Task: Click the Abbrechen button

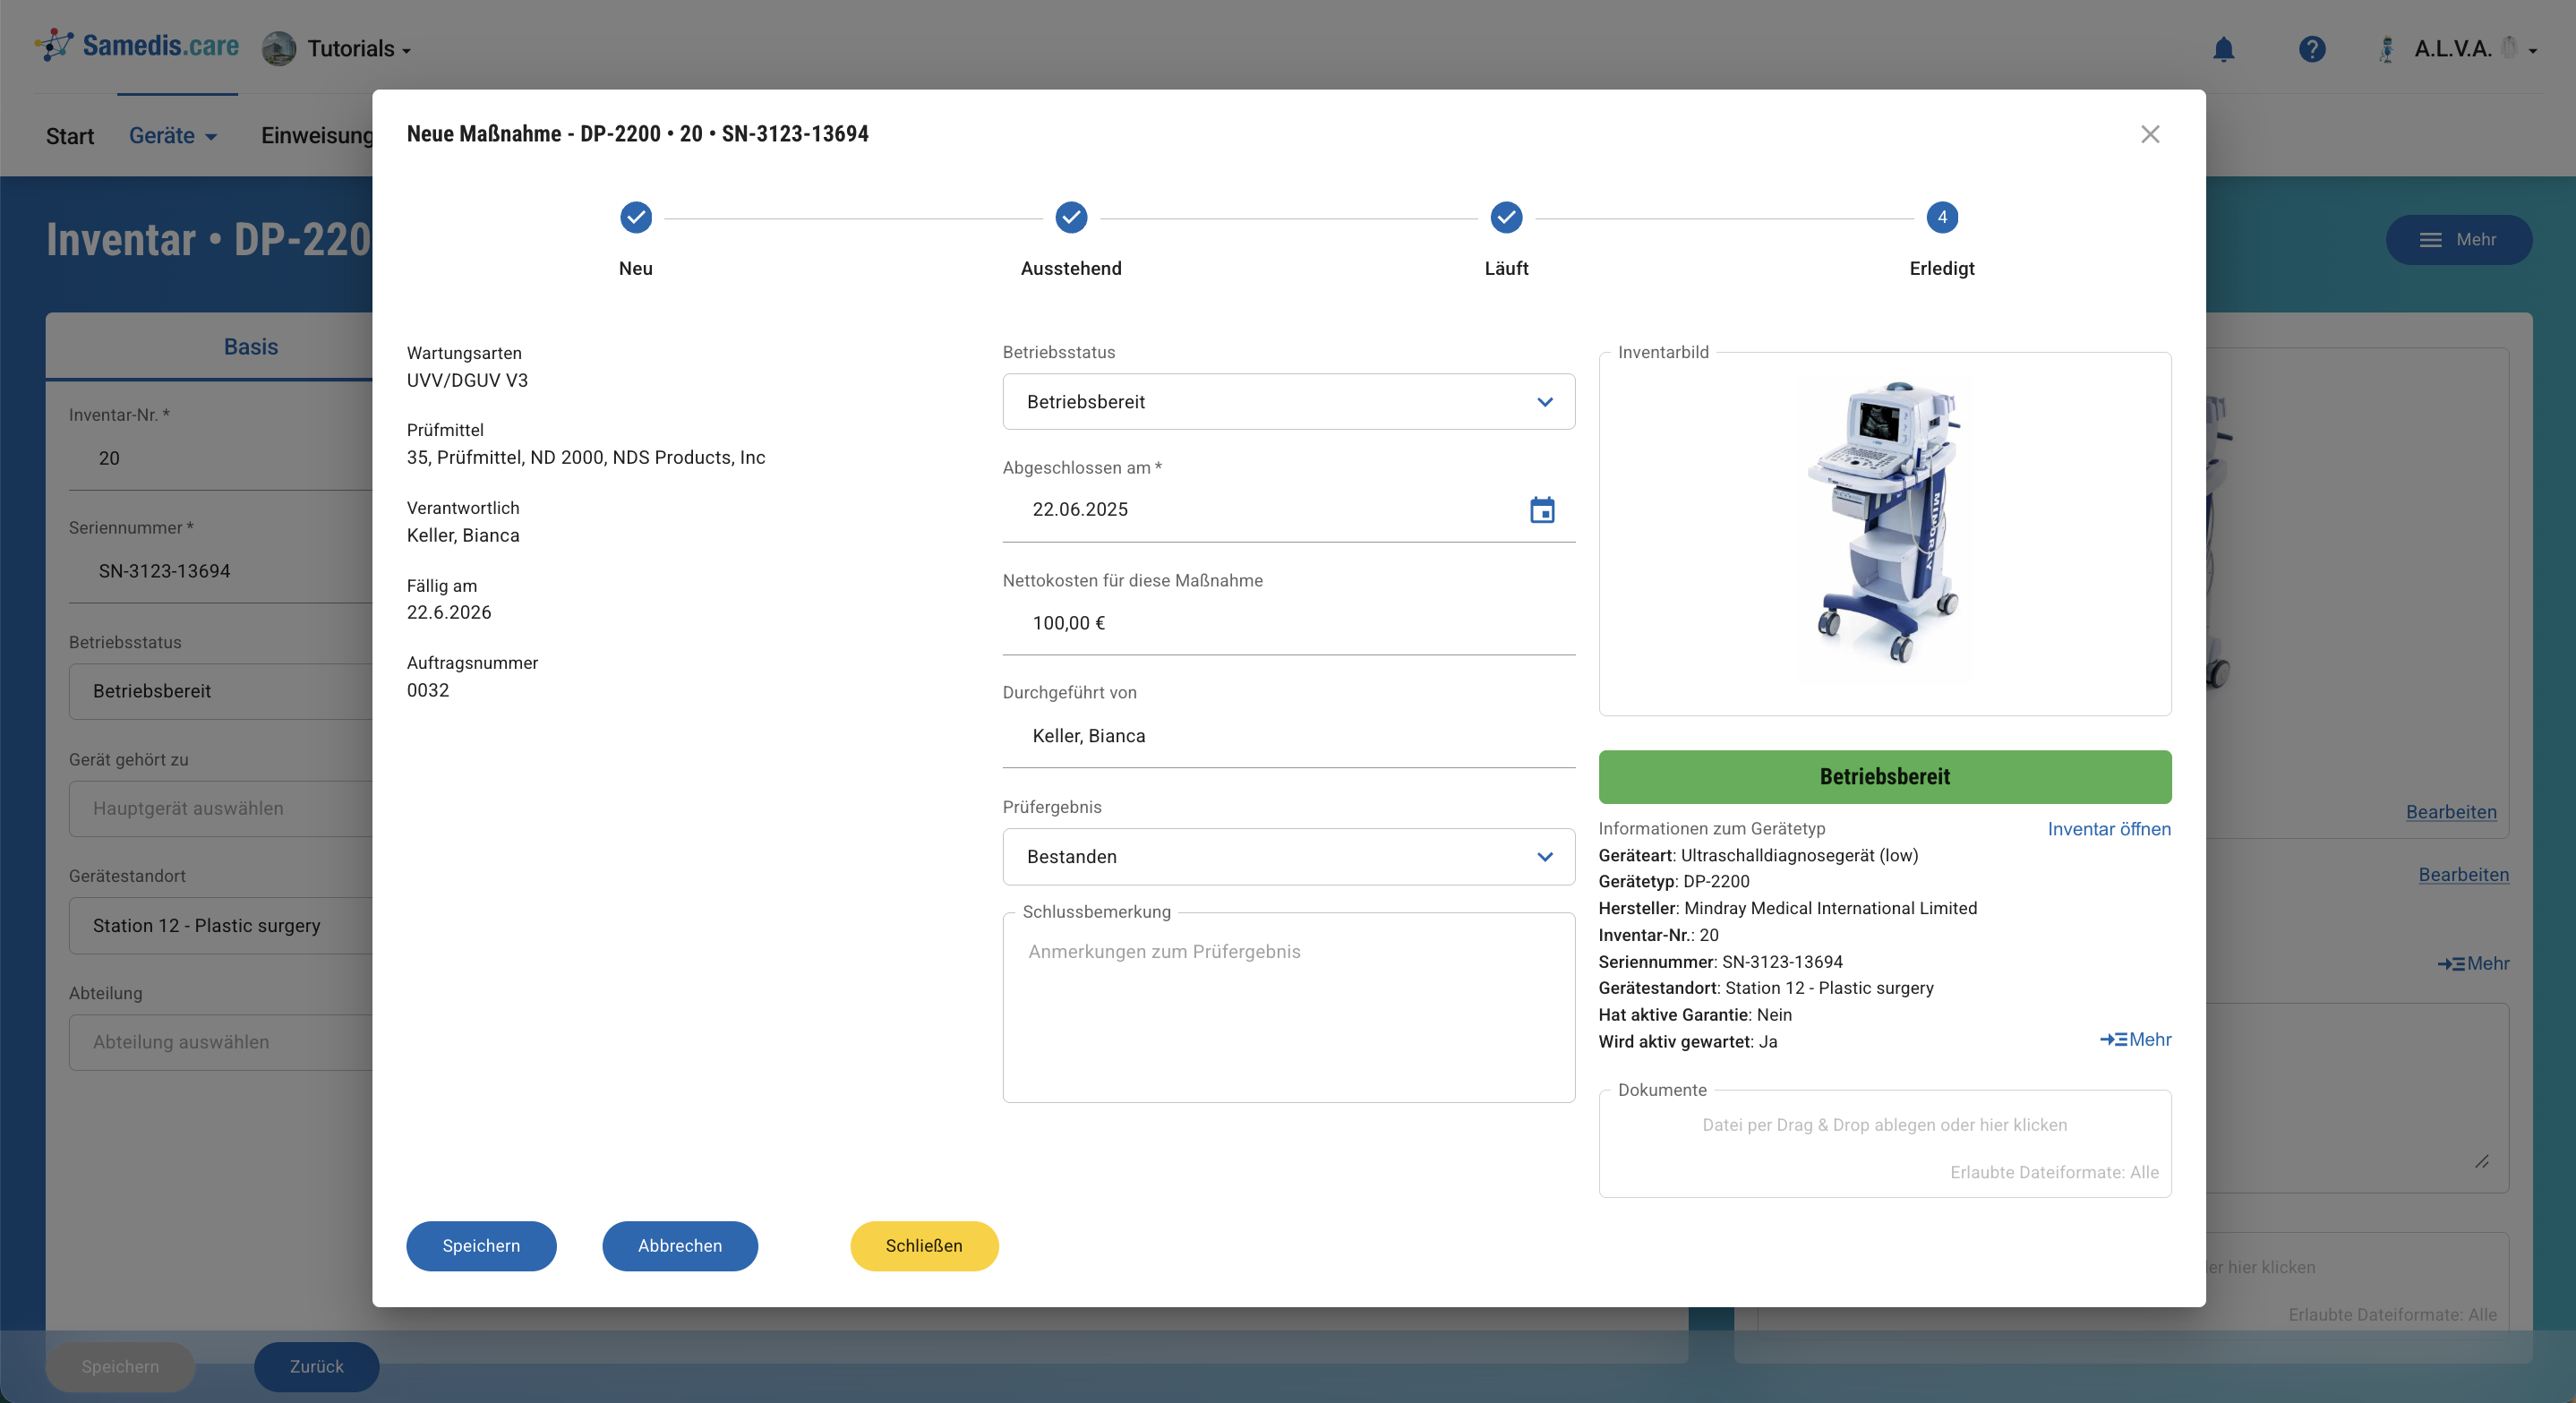Action: coord(679,1246)
